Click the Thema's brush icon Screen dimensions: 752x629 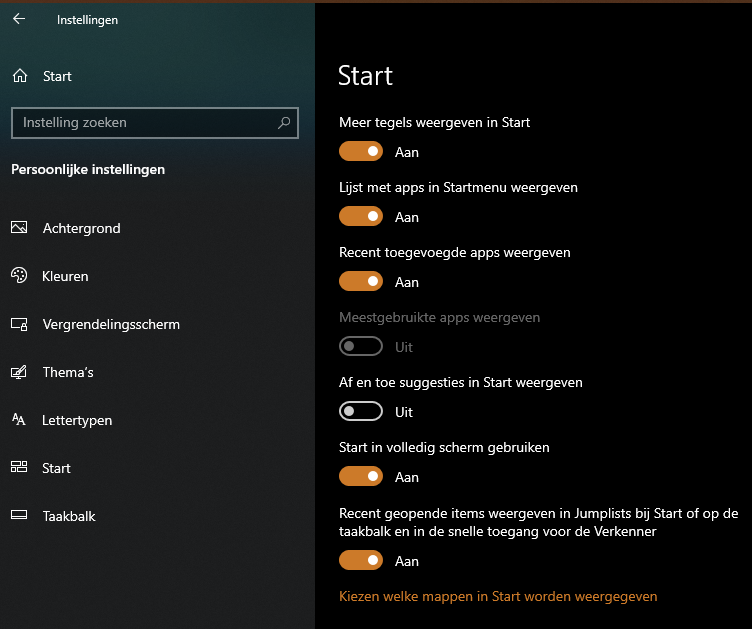tap(19, 372)
